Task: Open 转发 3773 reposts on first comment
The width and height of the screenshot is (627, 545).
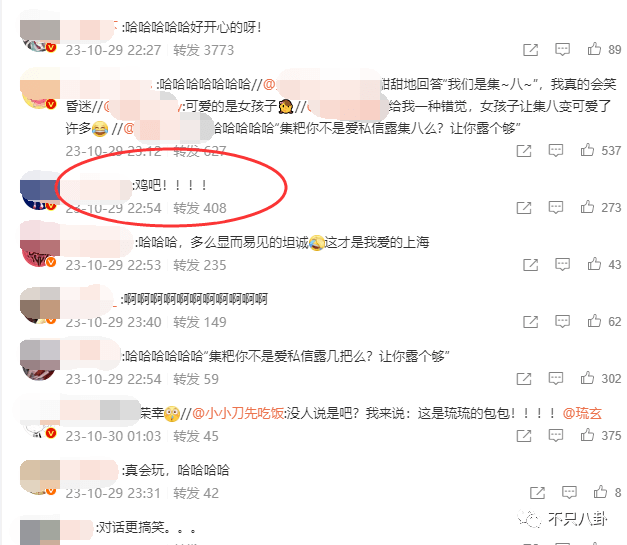Action: click(x=204, y=50)
